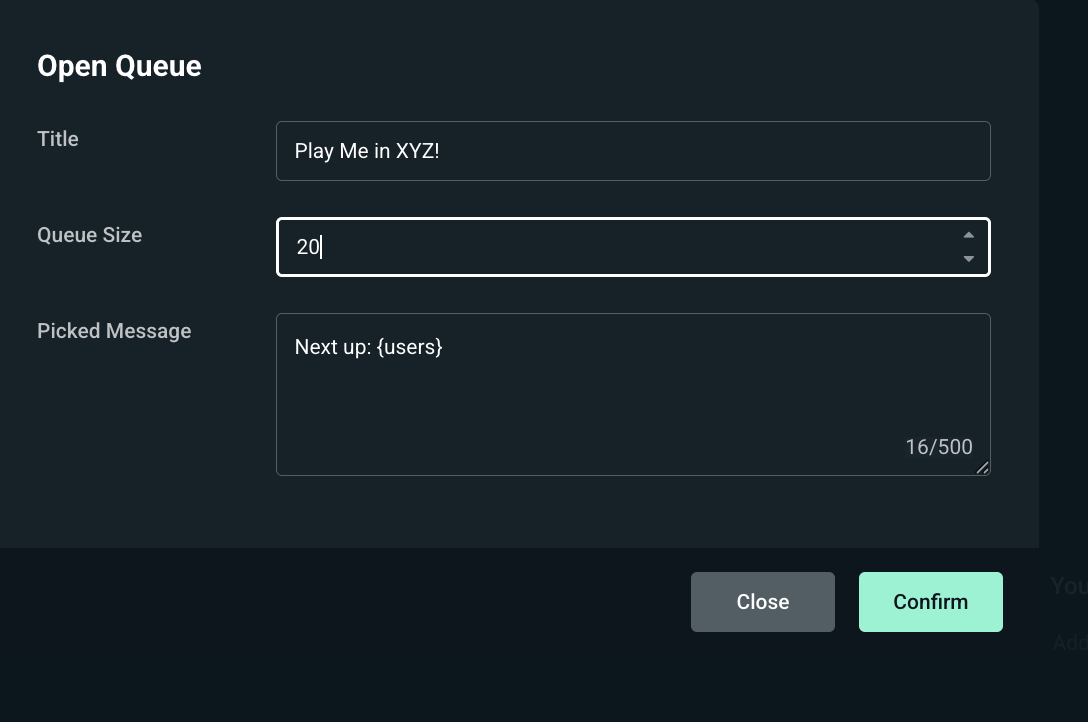1088x722 pixels.
Task: Click the Title label
Action: (57, 139)
